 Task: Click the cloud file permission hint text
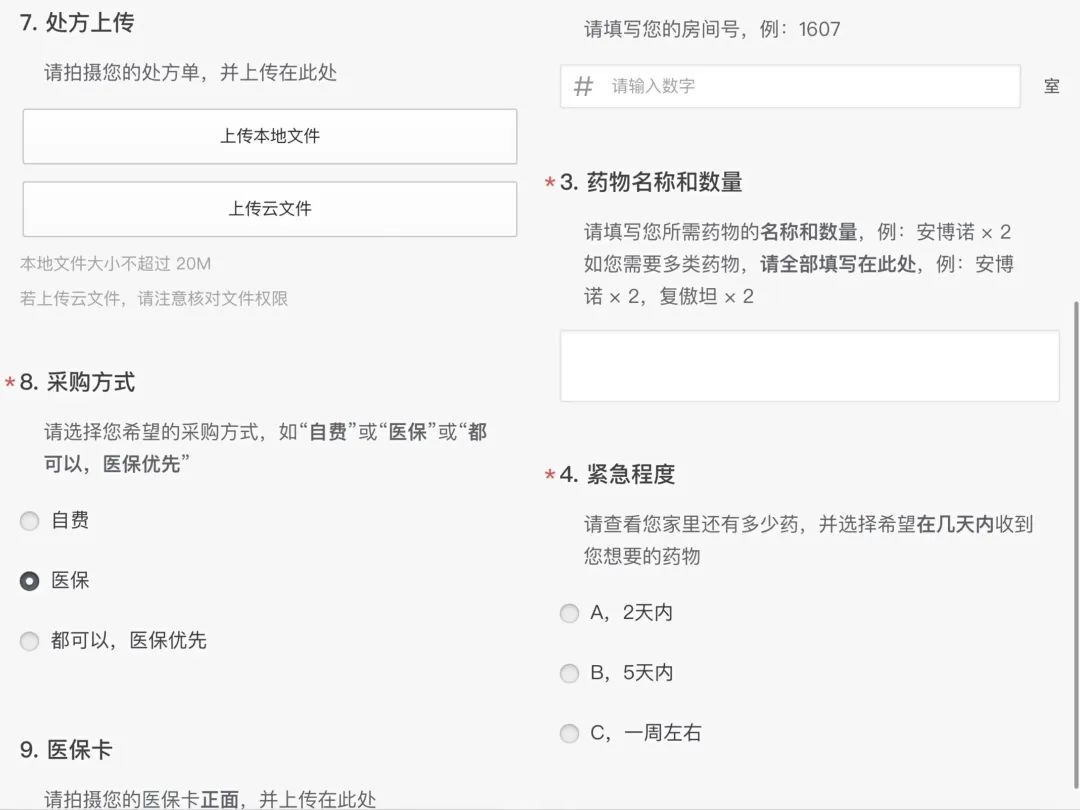pyautogui.click(x=154, y=298)
